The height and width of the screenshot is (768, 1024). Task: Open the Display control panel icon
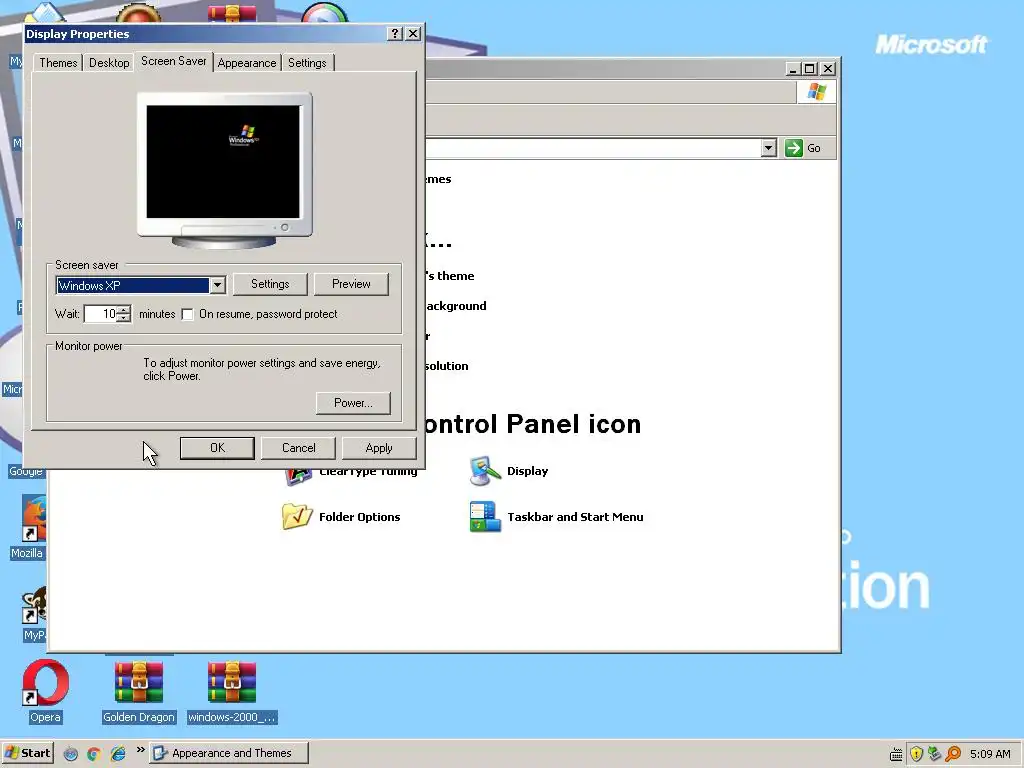[x=485, y=471]
